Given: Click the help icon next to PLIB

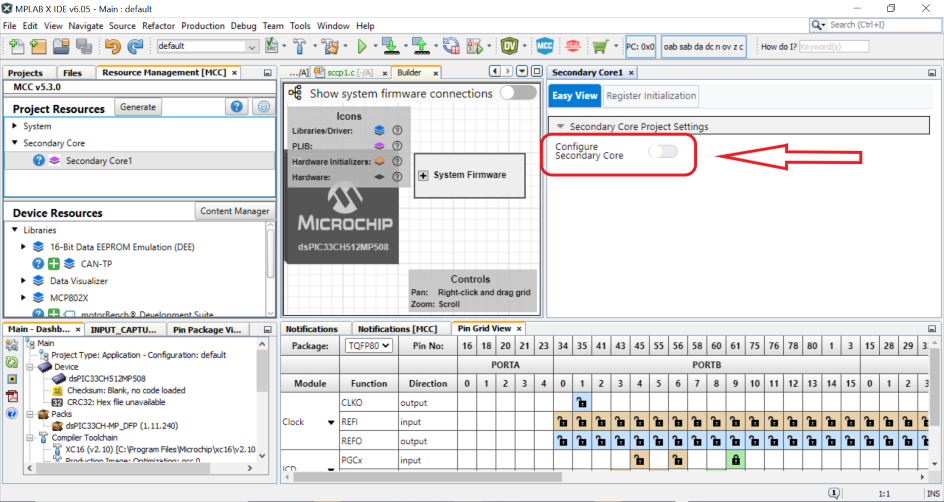Looking at the screenshot, I should pyautogui.click(x=397, y=146).
